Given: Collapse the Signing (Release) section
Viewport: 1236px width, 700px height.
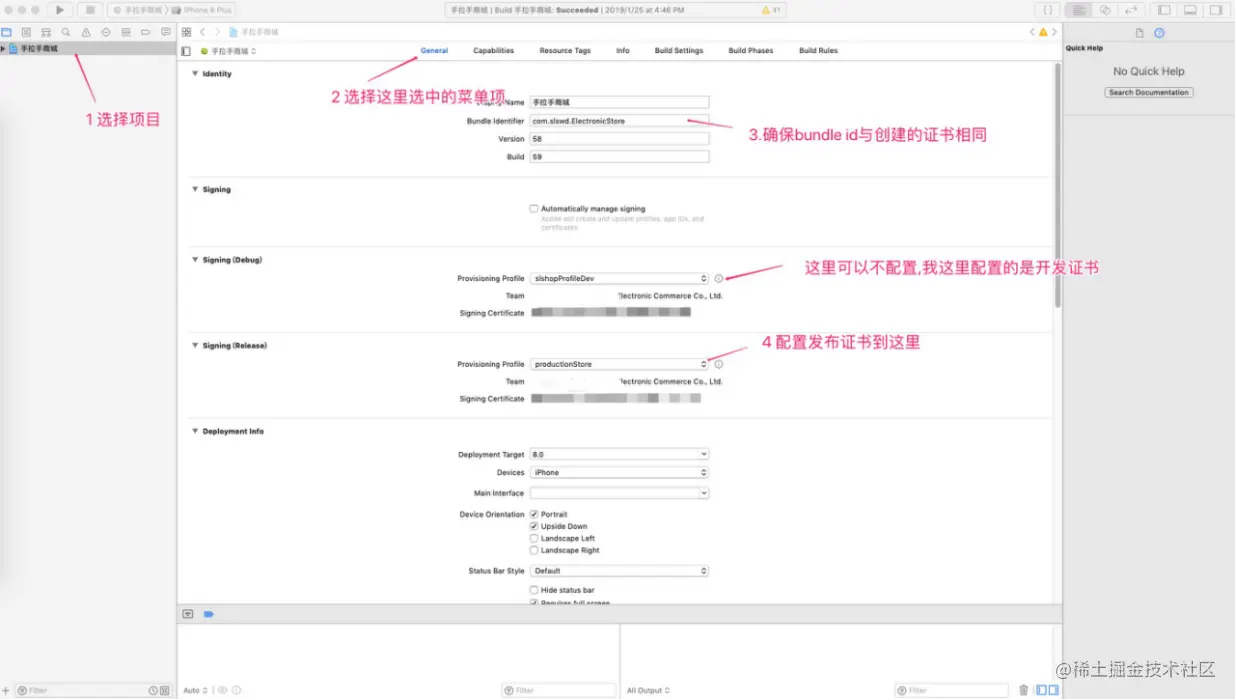Looking at the screenshot, I should [194, 346].
